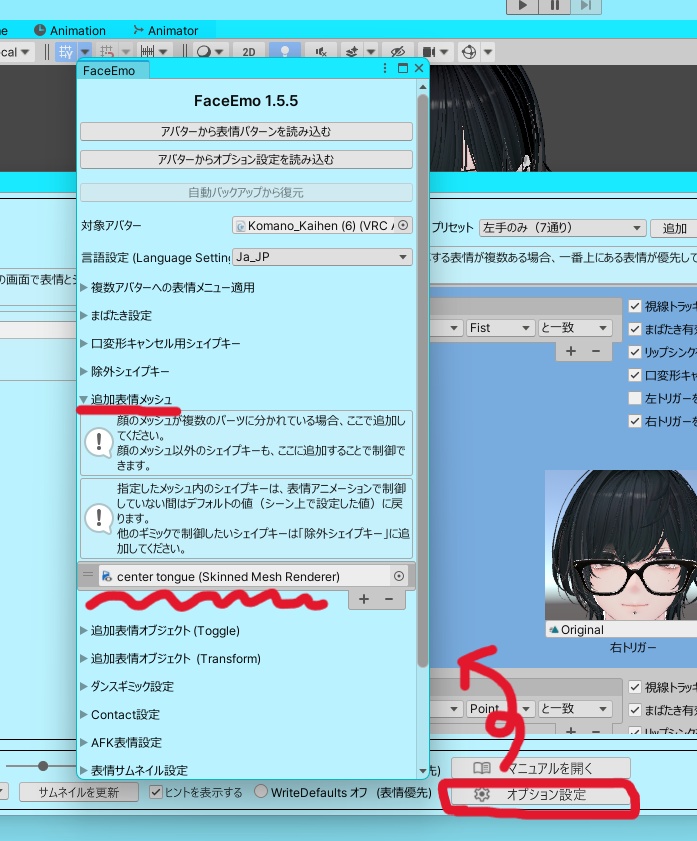
Task: Open the draw mode shading sphere icon
Action: 204,51
